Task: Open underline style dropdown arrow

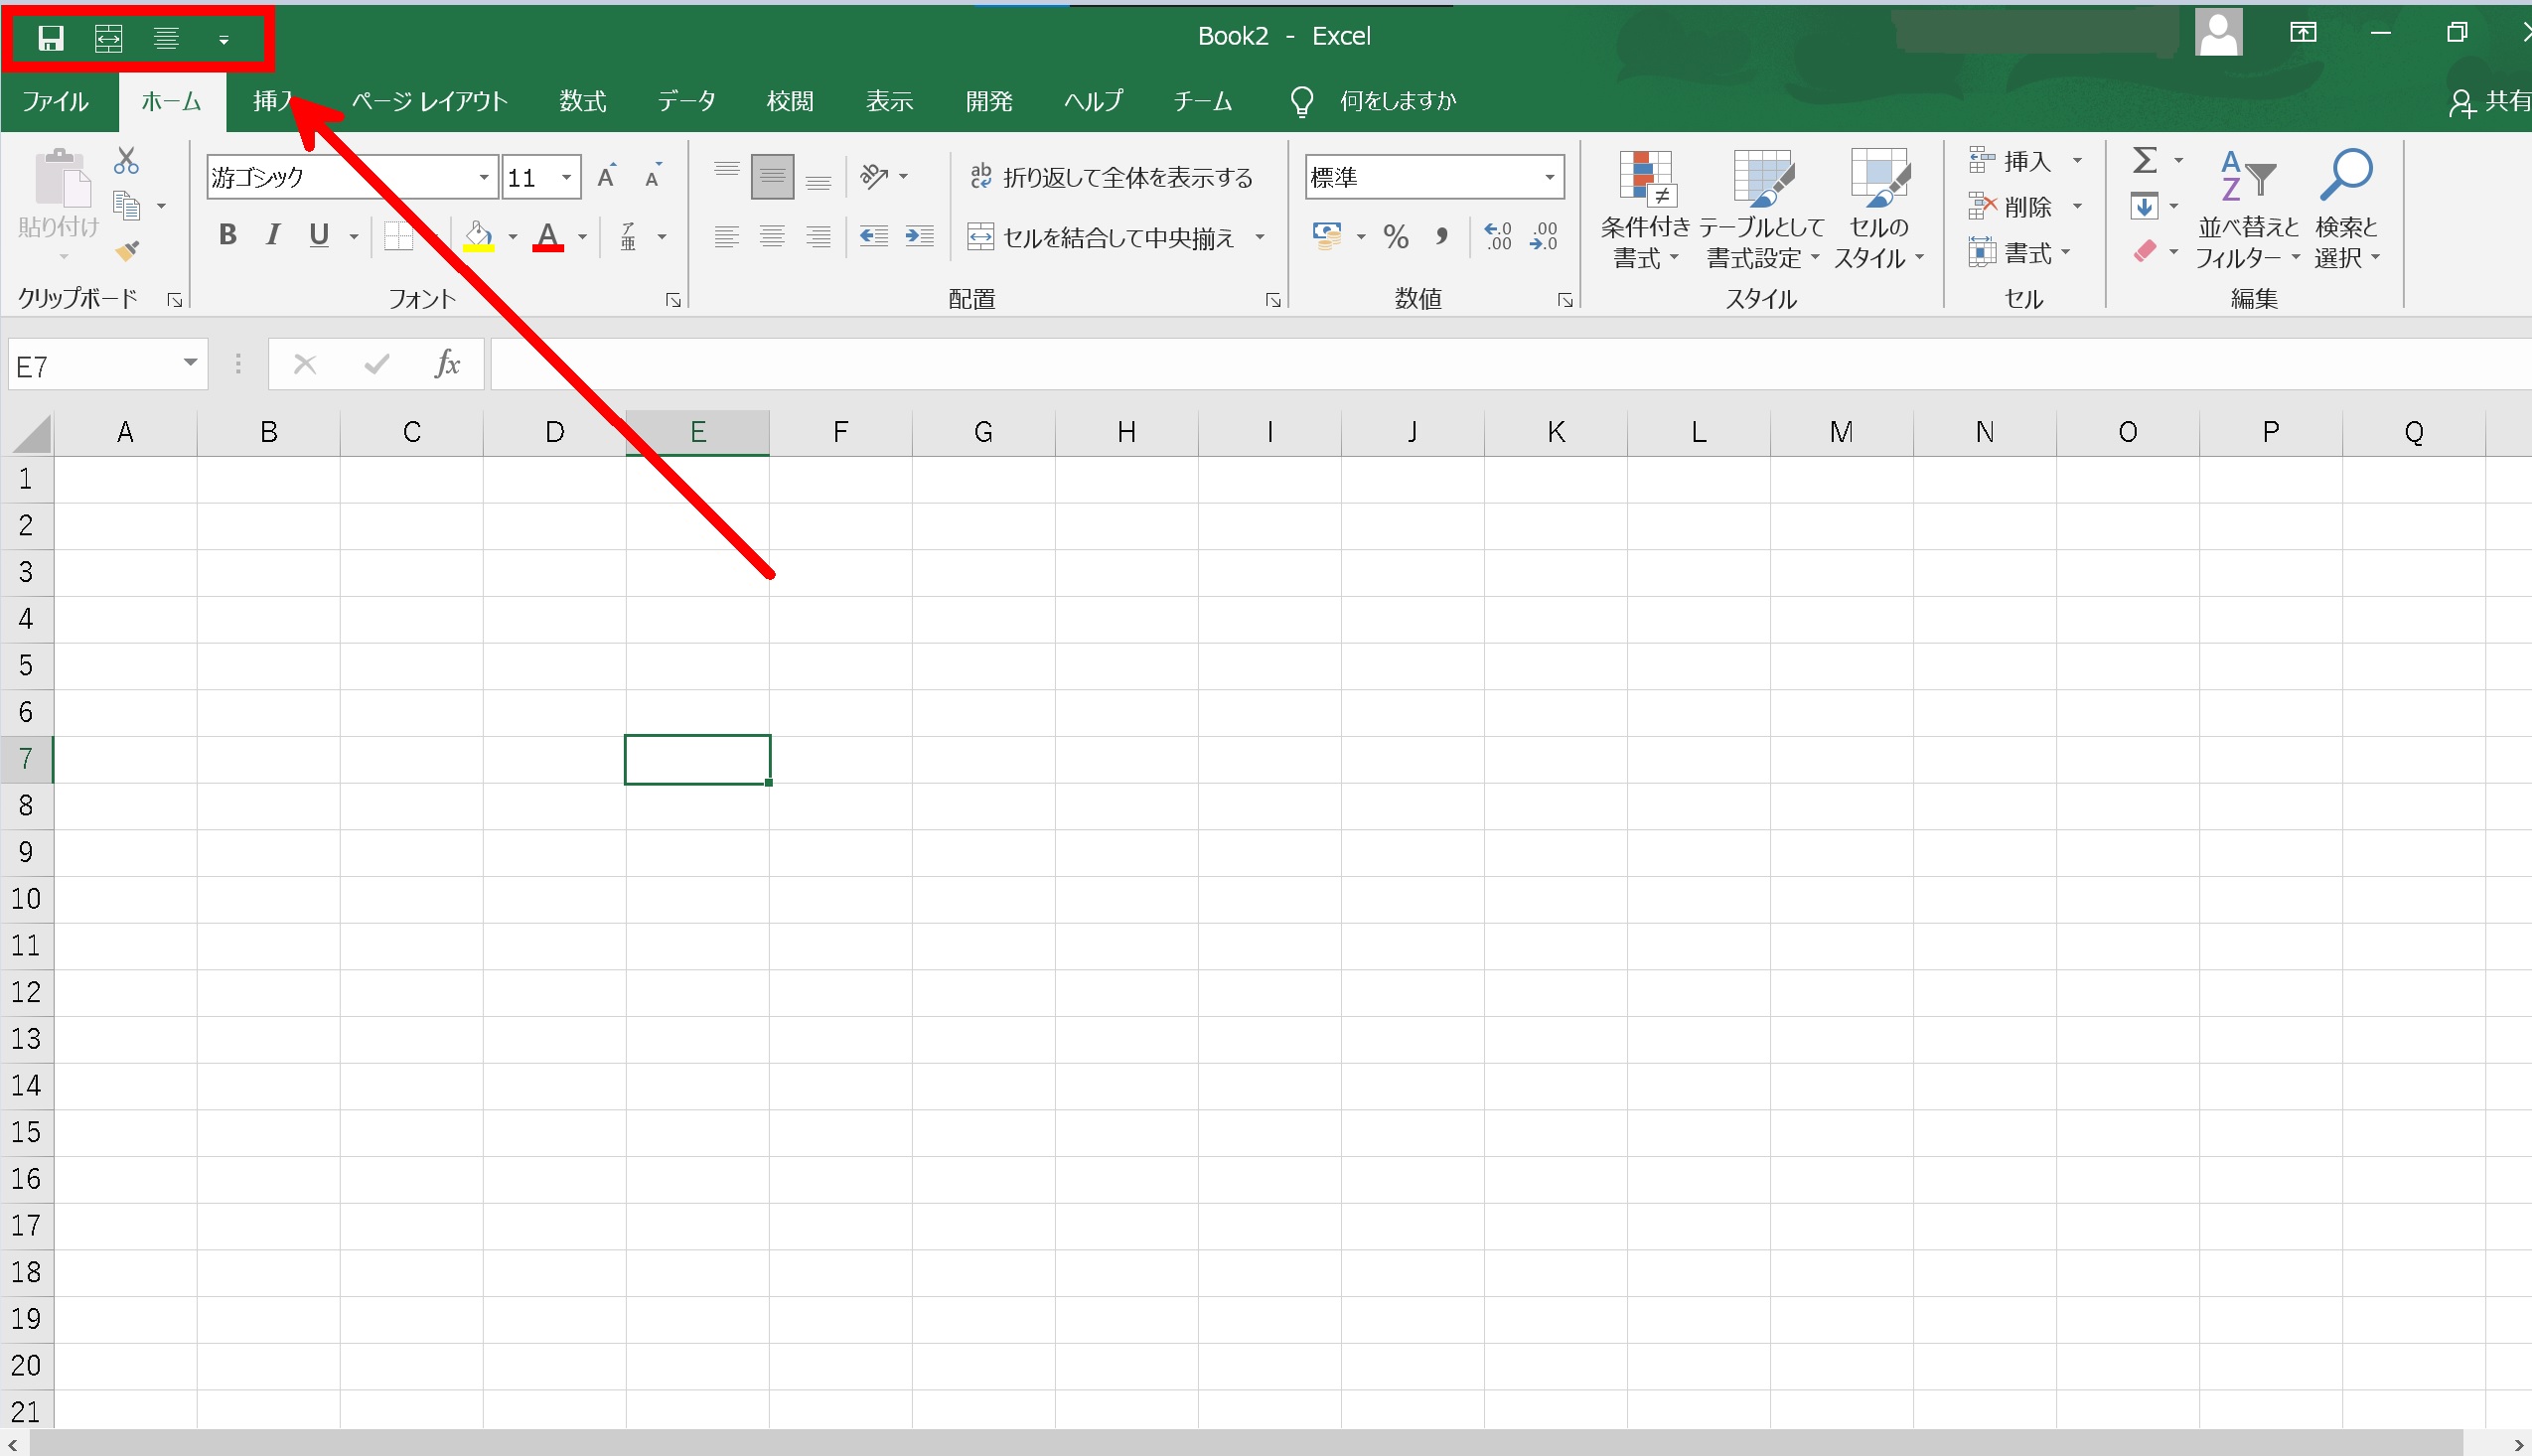Action: click(x=354, y=237)
